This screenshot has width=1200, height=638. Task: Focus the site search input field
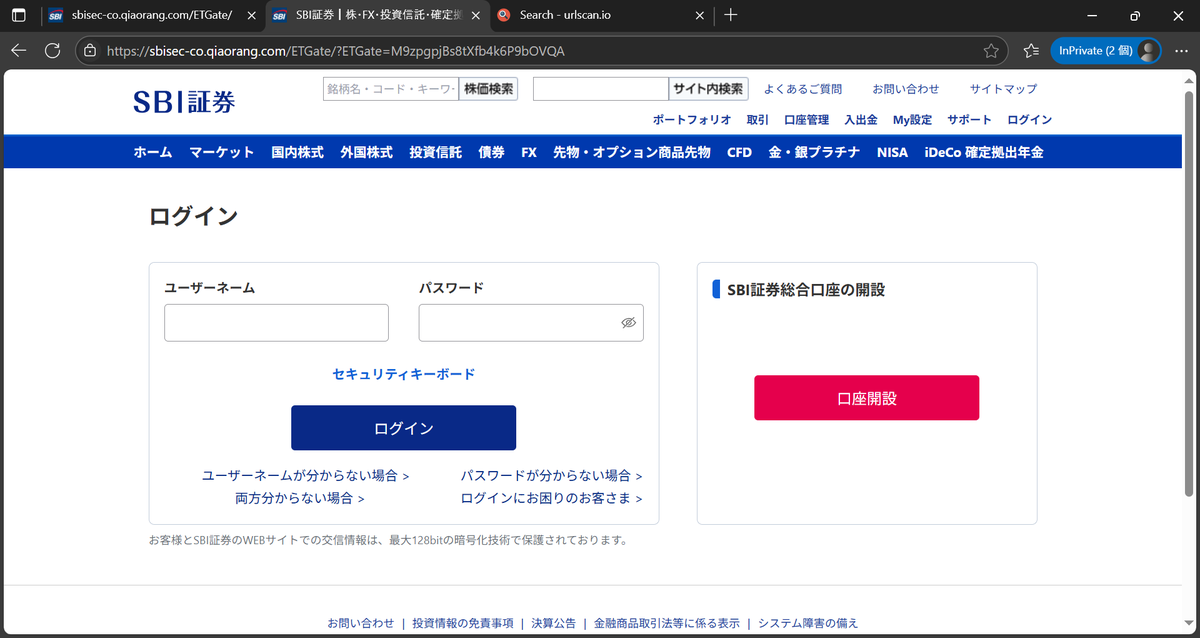(600, 89)
